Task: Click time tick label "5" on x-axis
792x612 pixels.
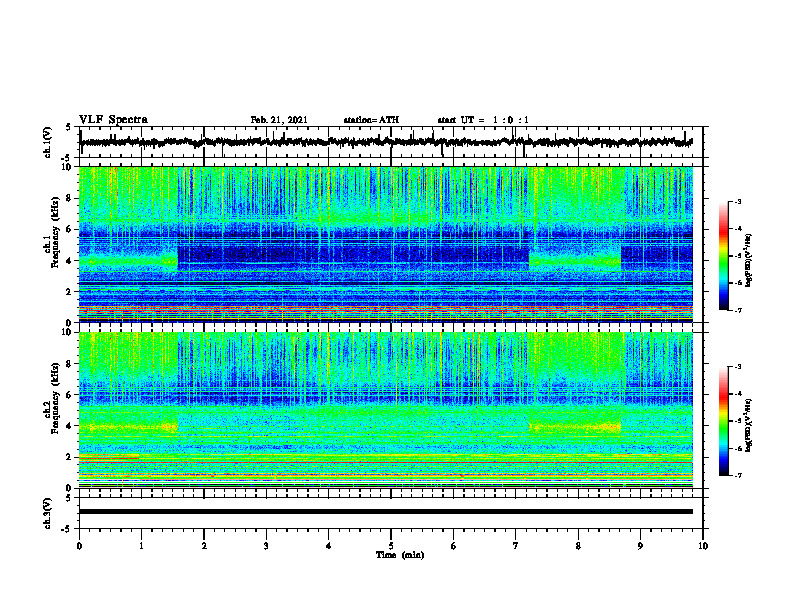Action: pos(391,546)
